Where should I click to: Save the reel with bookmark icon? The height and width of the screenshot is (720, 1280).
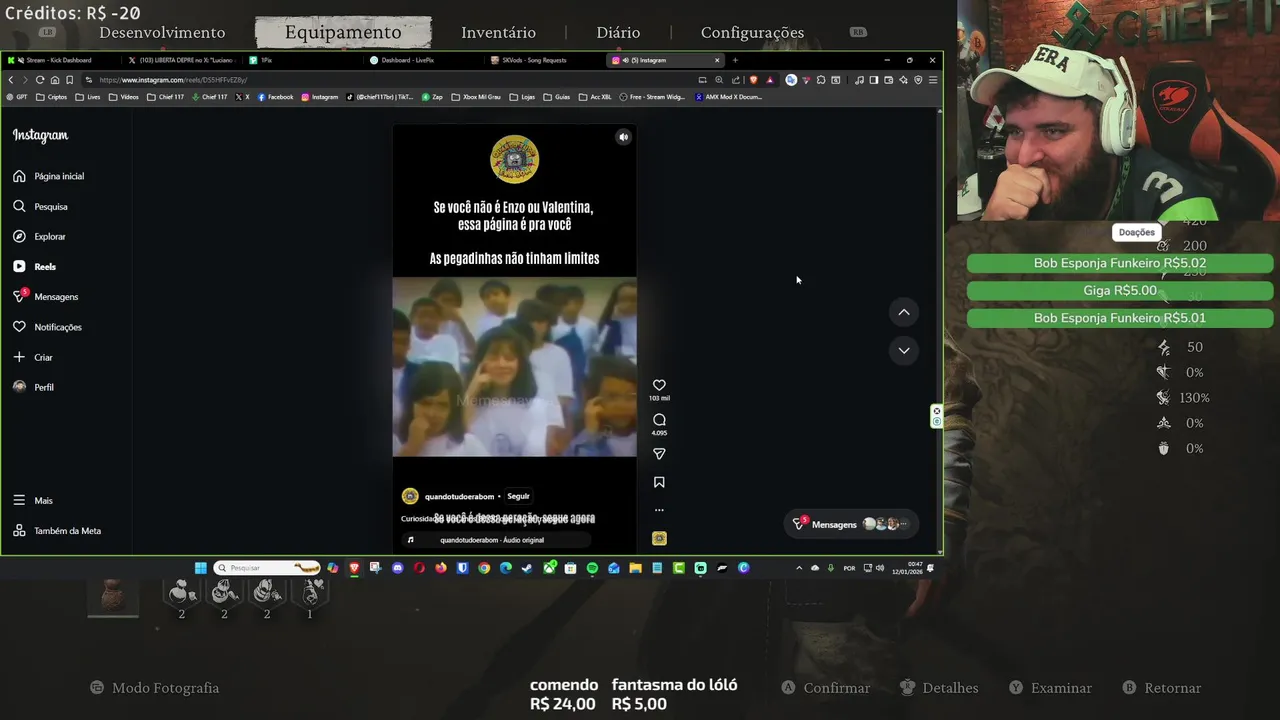(659, 482)
